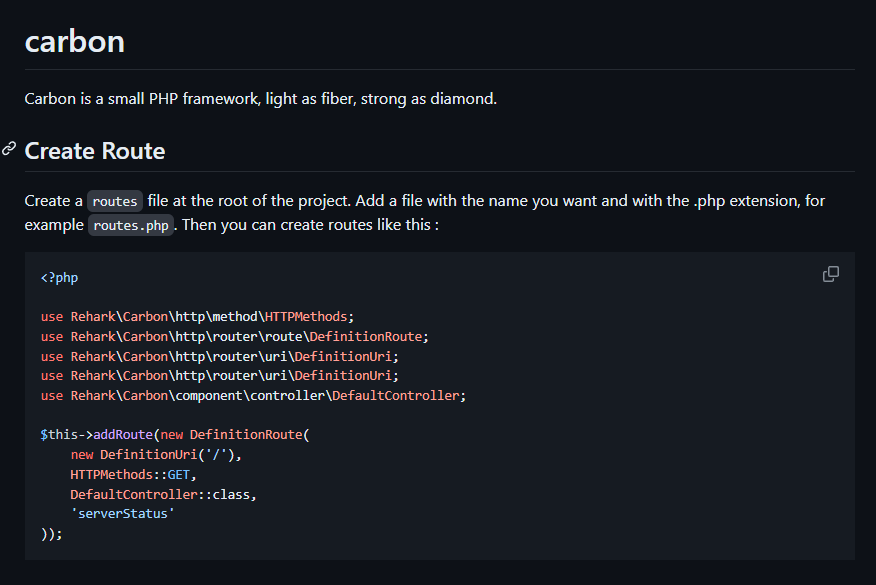Click the inline code word routes

(114, 201)
